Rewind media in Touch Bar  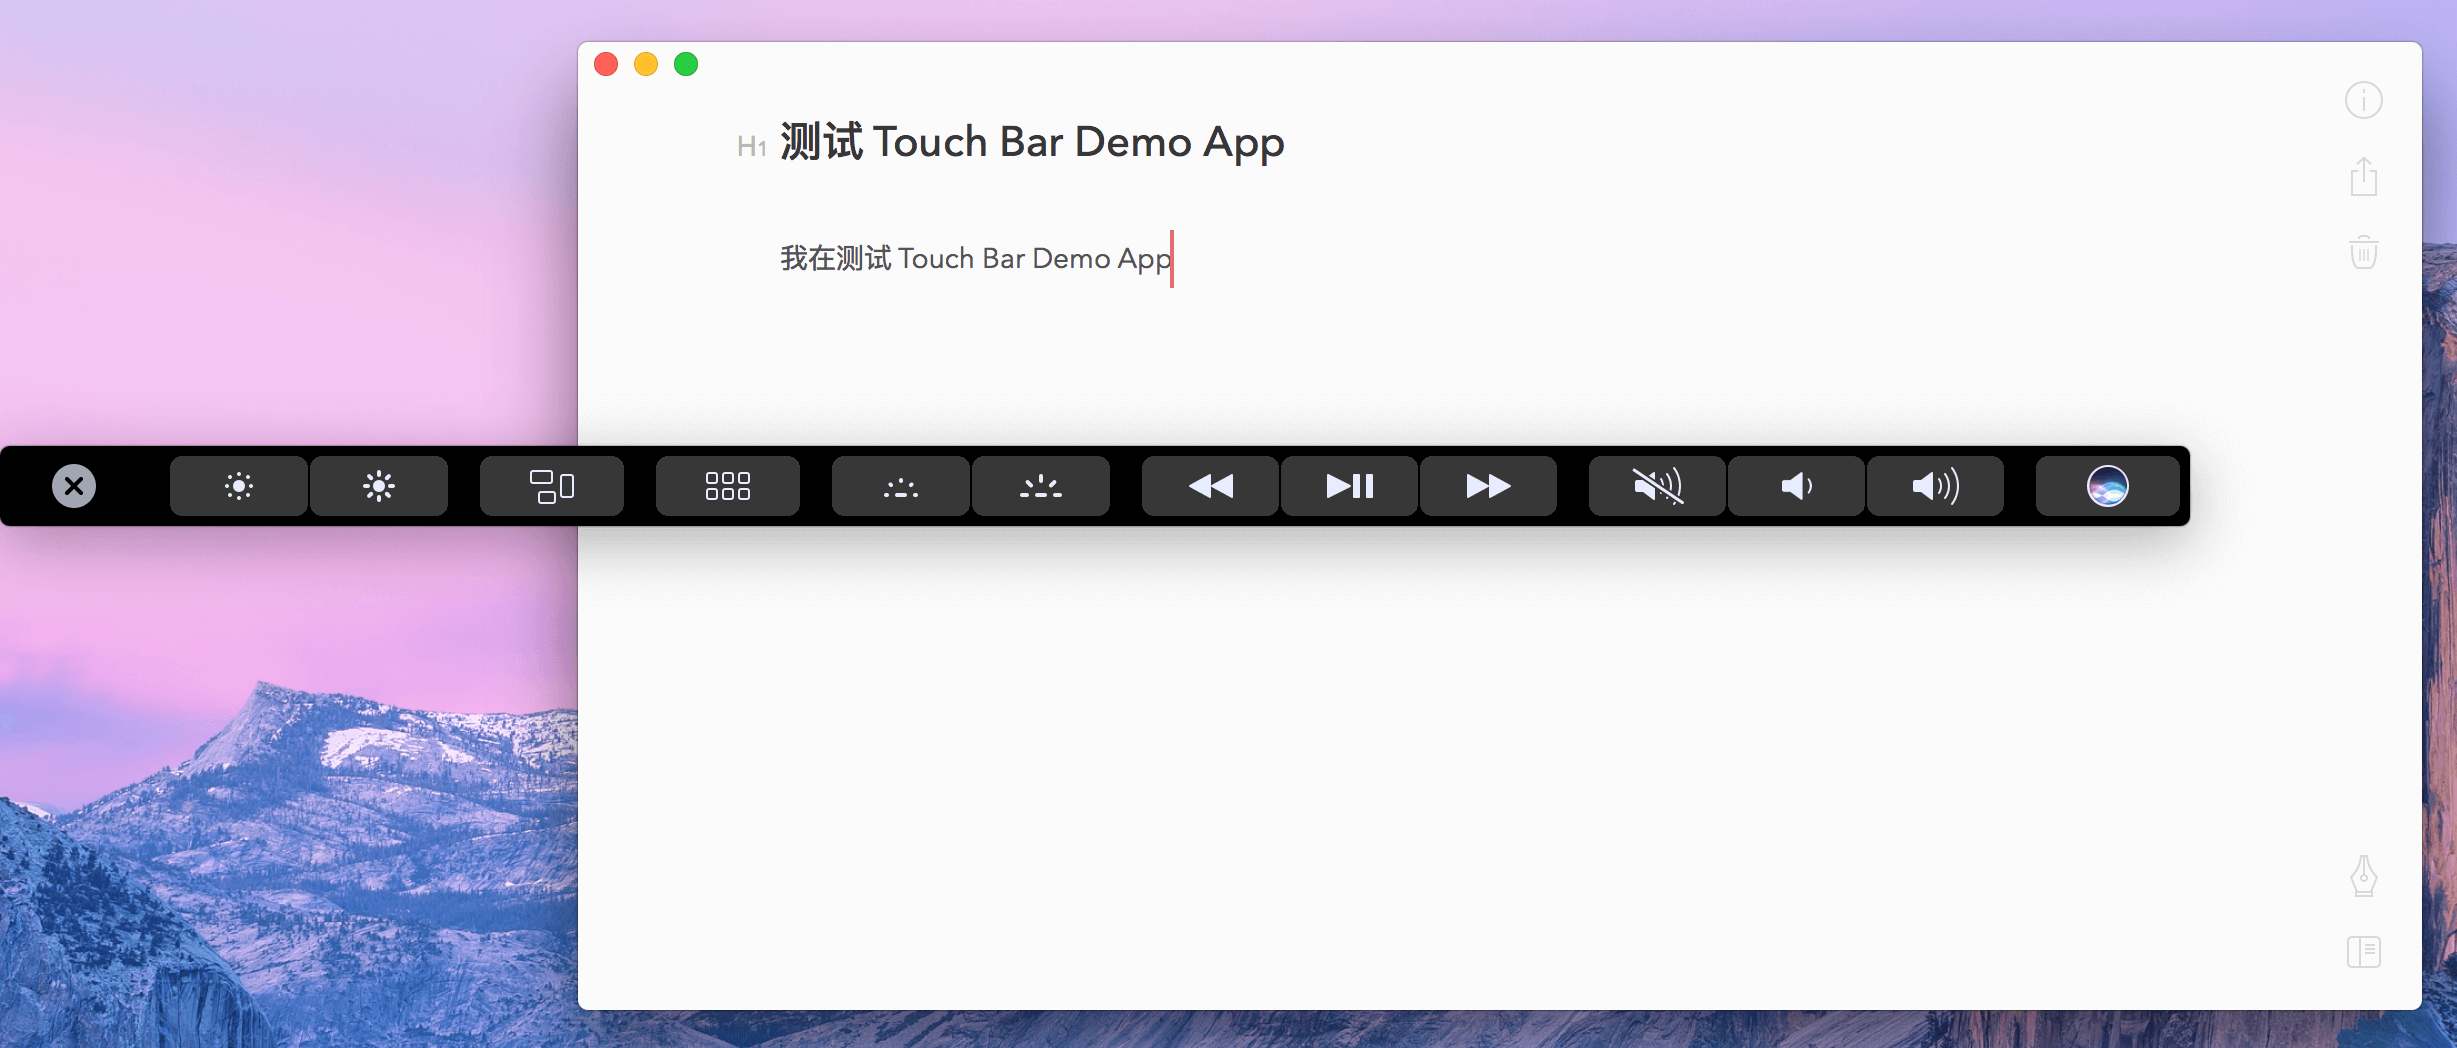point(1210,486)
